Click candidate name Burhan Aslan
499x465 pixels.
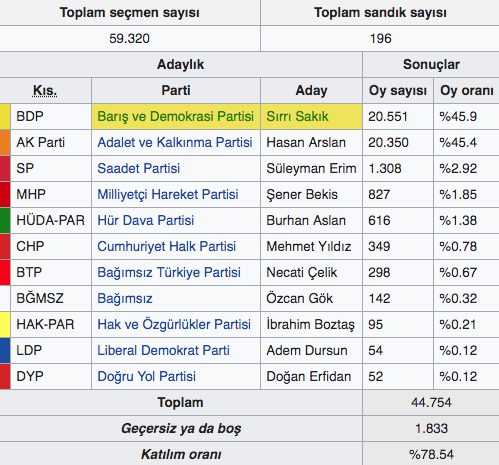click(306, 220)
